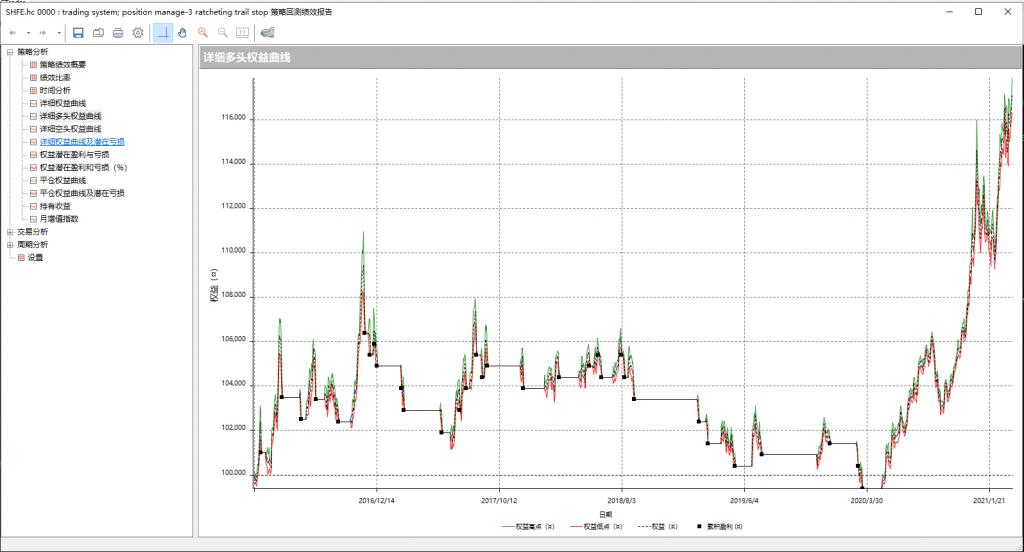
Task: Open the 详细权益曲线及潜在亏损 link
Action: coord(82,142)
